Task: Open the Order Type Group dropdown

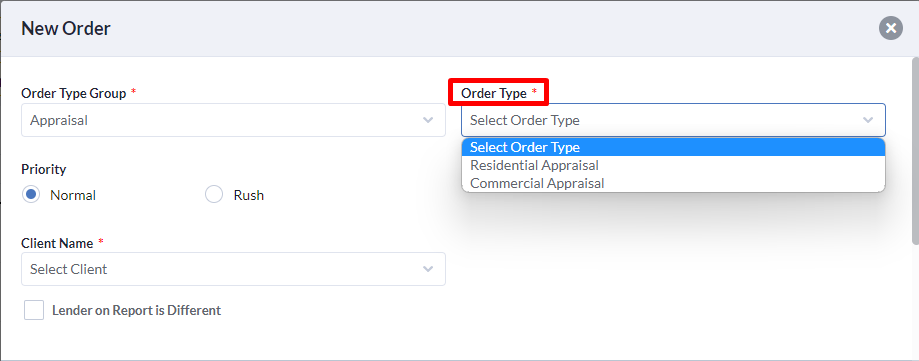Action: [233, 120]
